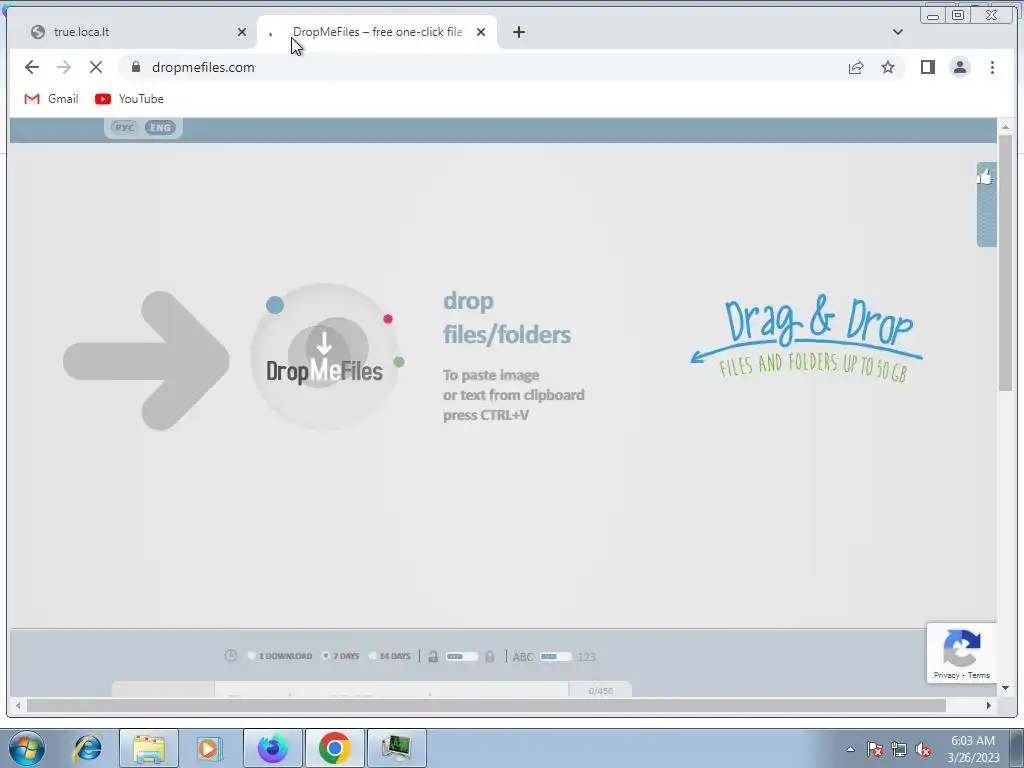Toggle the password lock switch
The width and height of the screenshot is (1024, 768).
[462, 656]
